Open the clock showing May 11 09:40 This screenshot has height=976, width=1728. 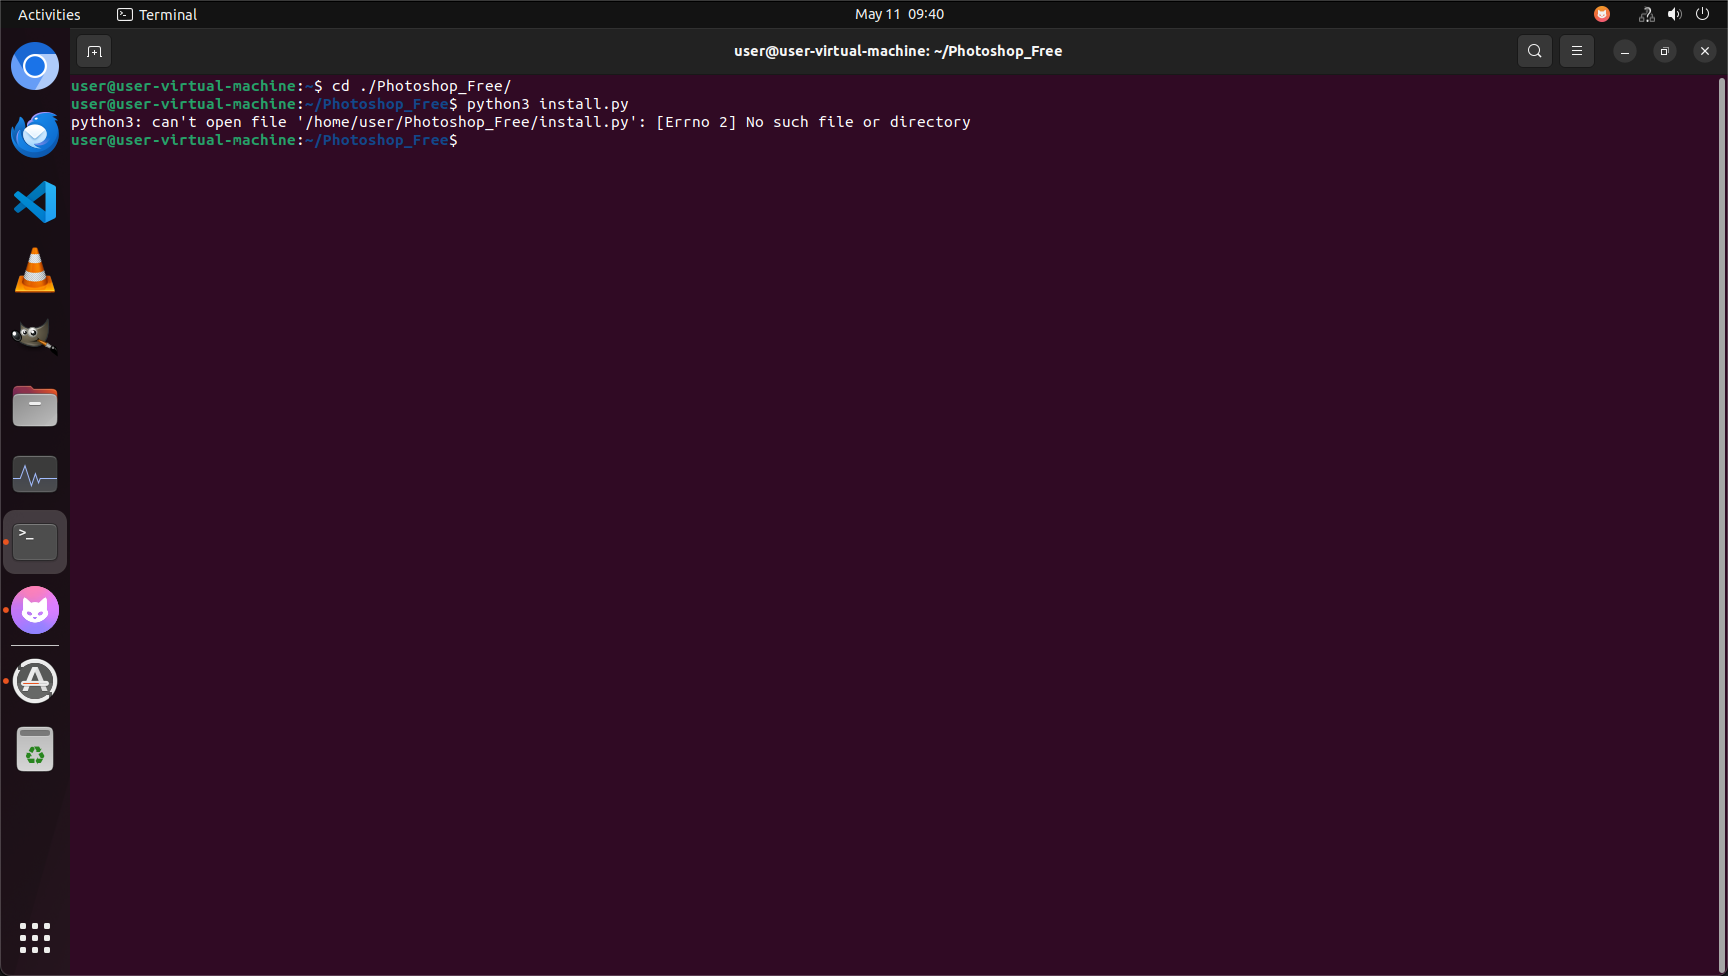899,14
